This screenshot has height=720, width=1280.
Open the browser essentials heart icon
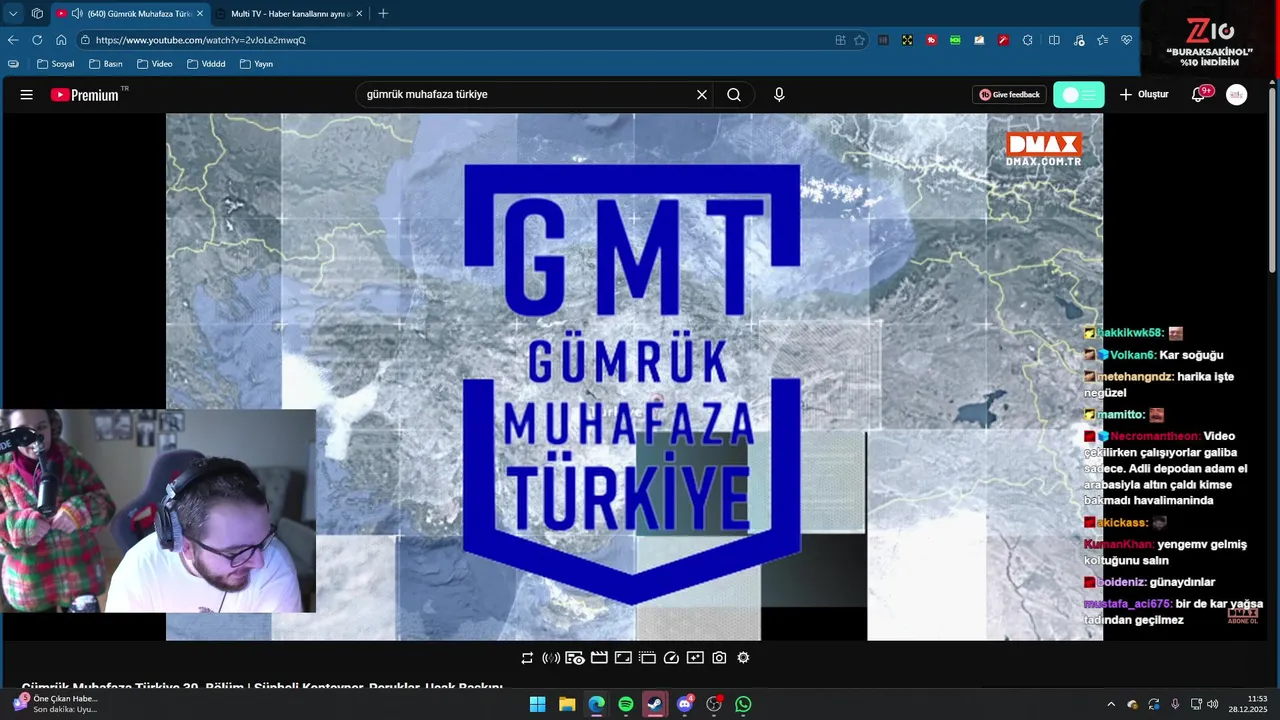click(x=1126, y=40)
